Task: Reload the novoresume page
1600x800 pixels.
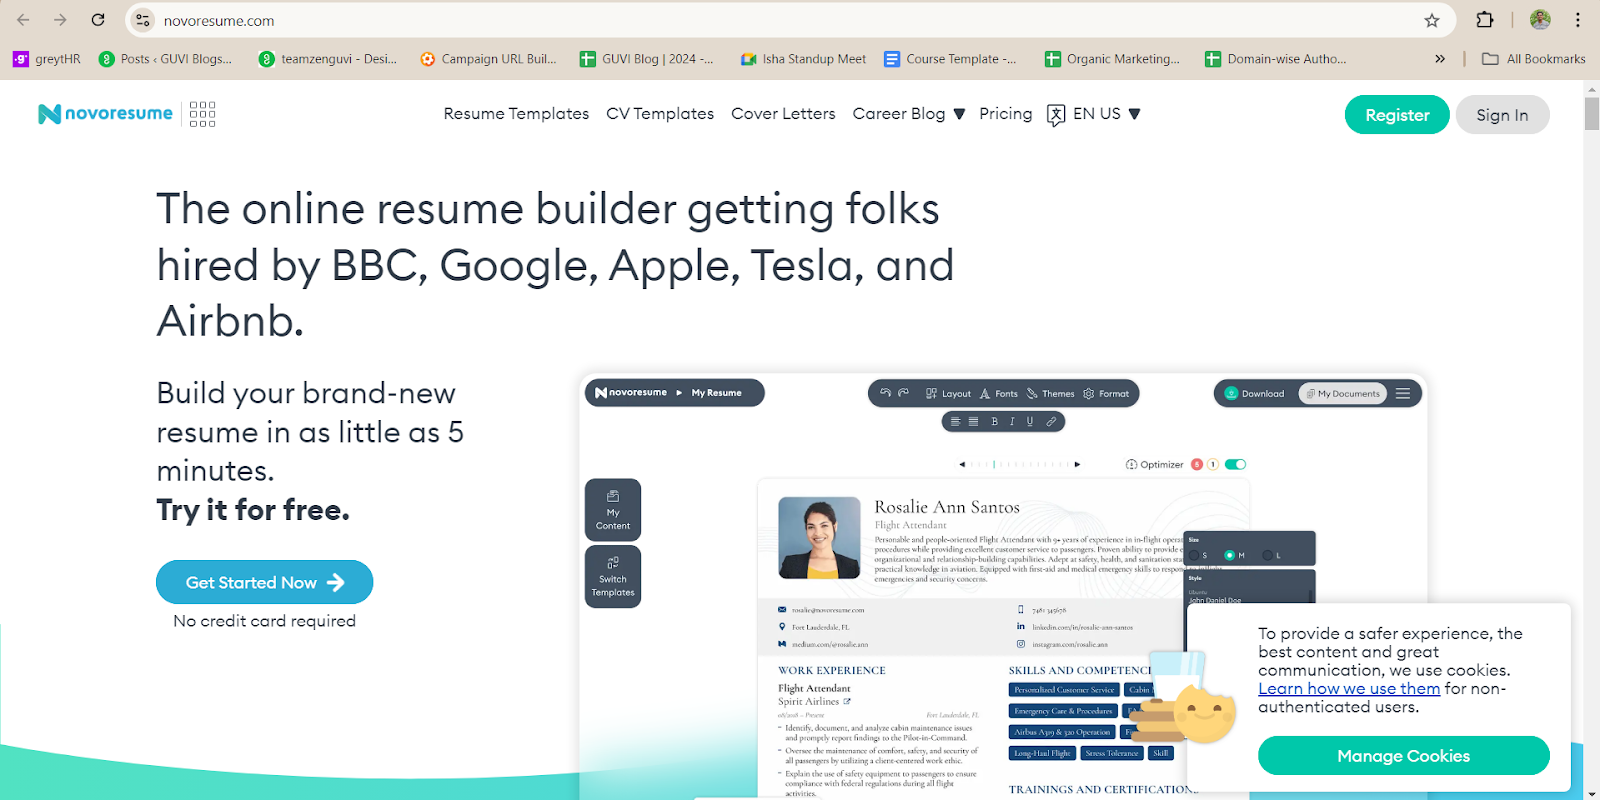Action: coord(98,20)
